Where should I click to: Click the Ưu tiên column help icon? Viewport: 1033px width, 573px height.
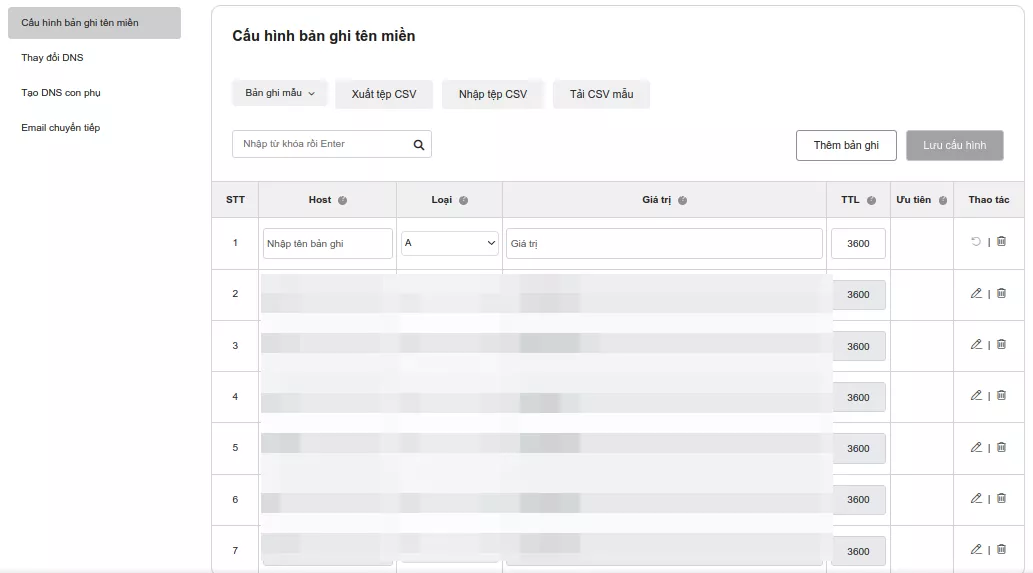tap(943, 200)
